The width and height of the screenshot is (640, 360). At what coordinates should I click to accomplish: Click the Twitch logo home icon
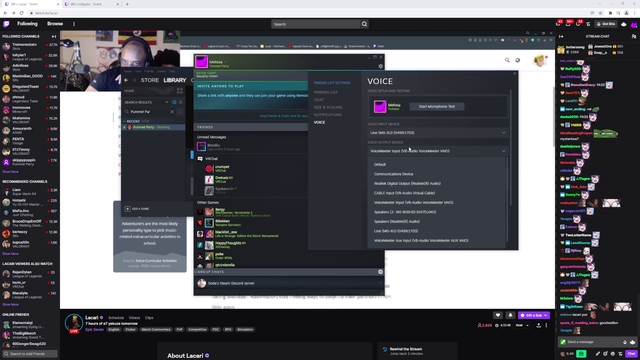tap(6, 24)
